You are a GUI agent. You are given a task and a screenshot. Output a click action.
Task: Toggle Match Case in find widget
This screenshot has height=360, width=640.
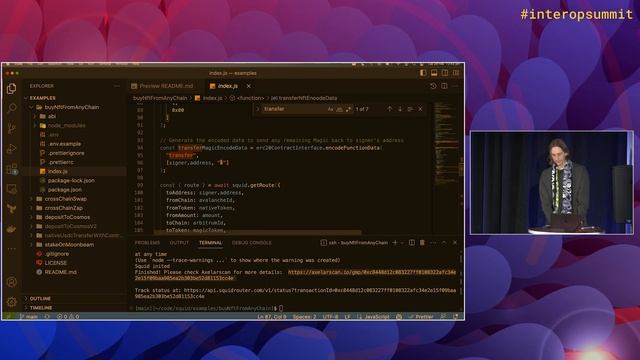coord(330,109)
